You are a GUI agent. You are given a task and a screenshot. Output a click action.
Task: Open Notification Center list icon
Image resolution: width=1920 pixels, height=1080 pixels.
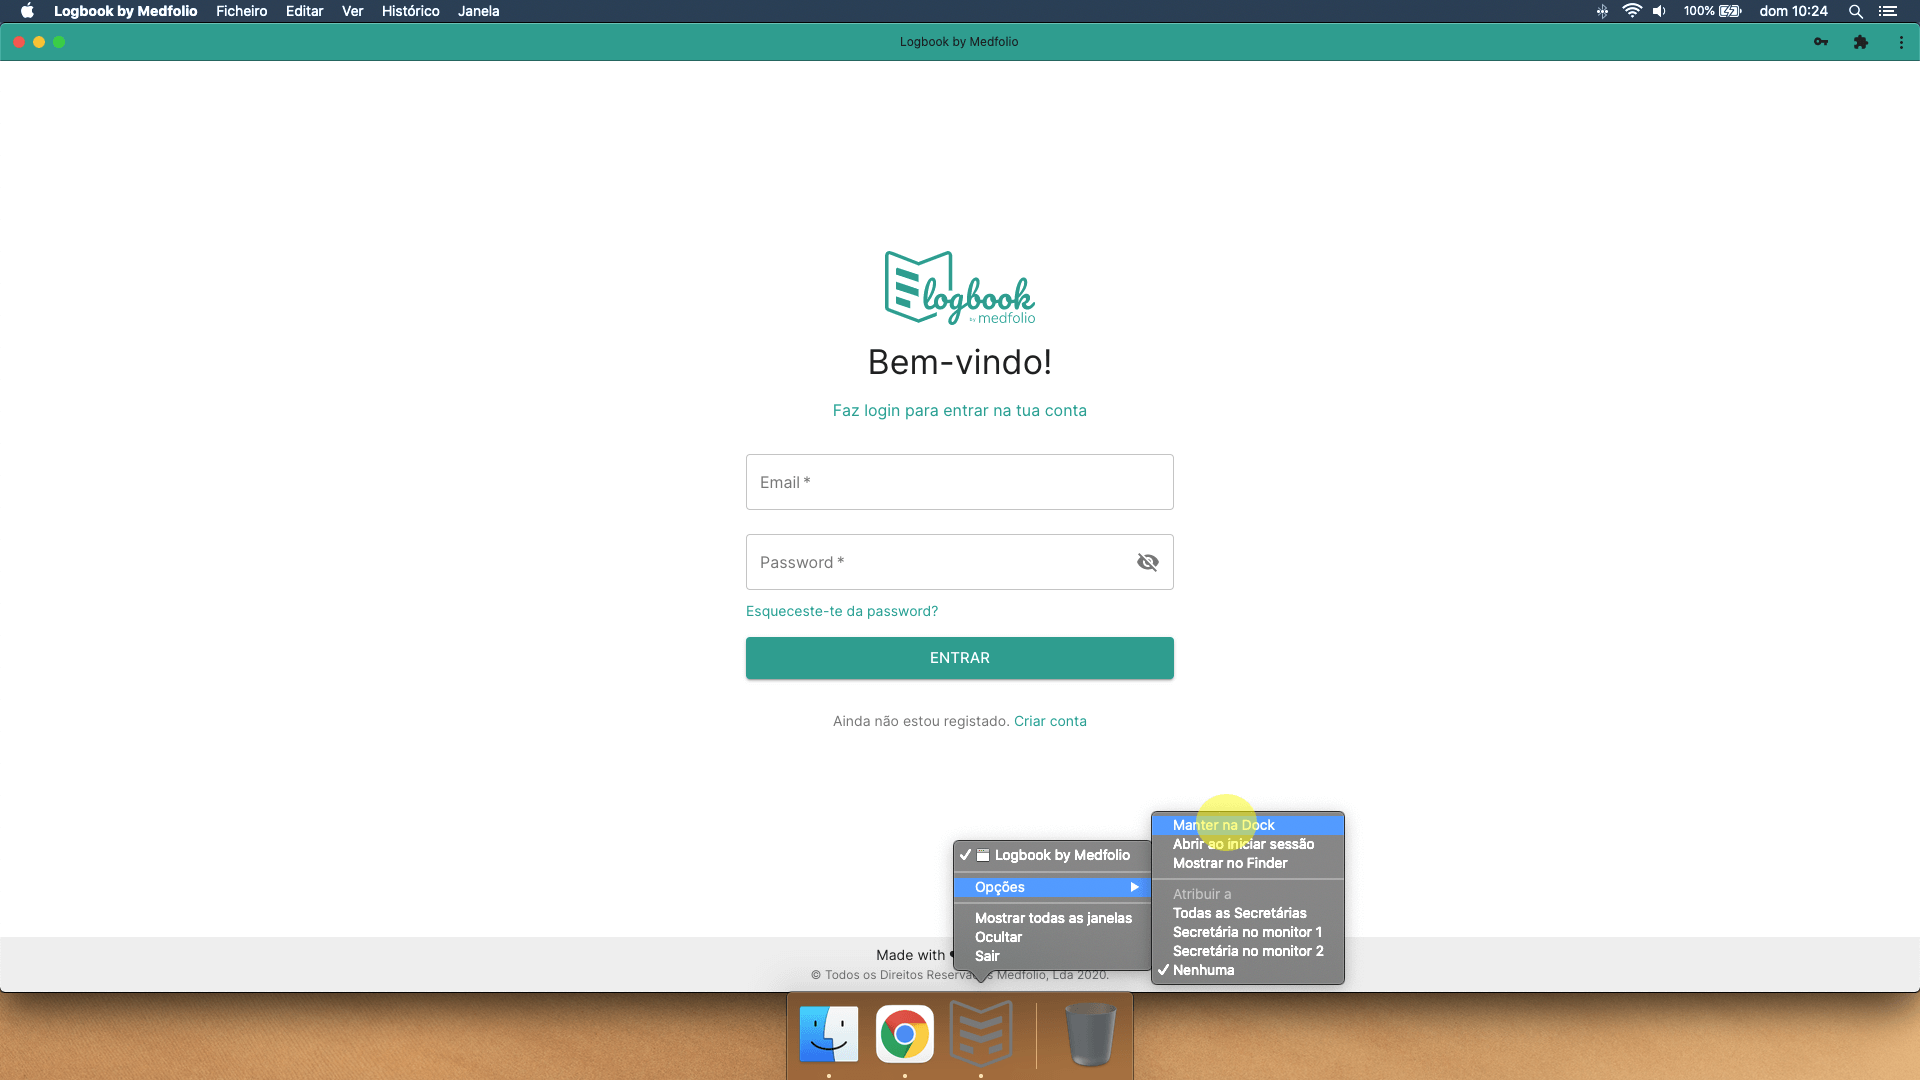[x=1888, y=11]
